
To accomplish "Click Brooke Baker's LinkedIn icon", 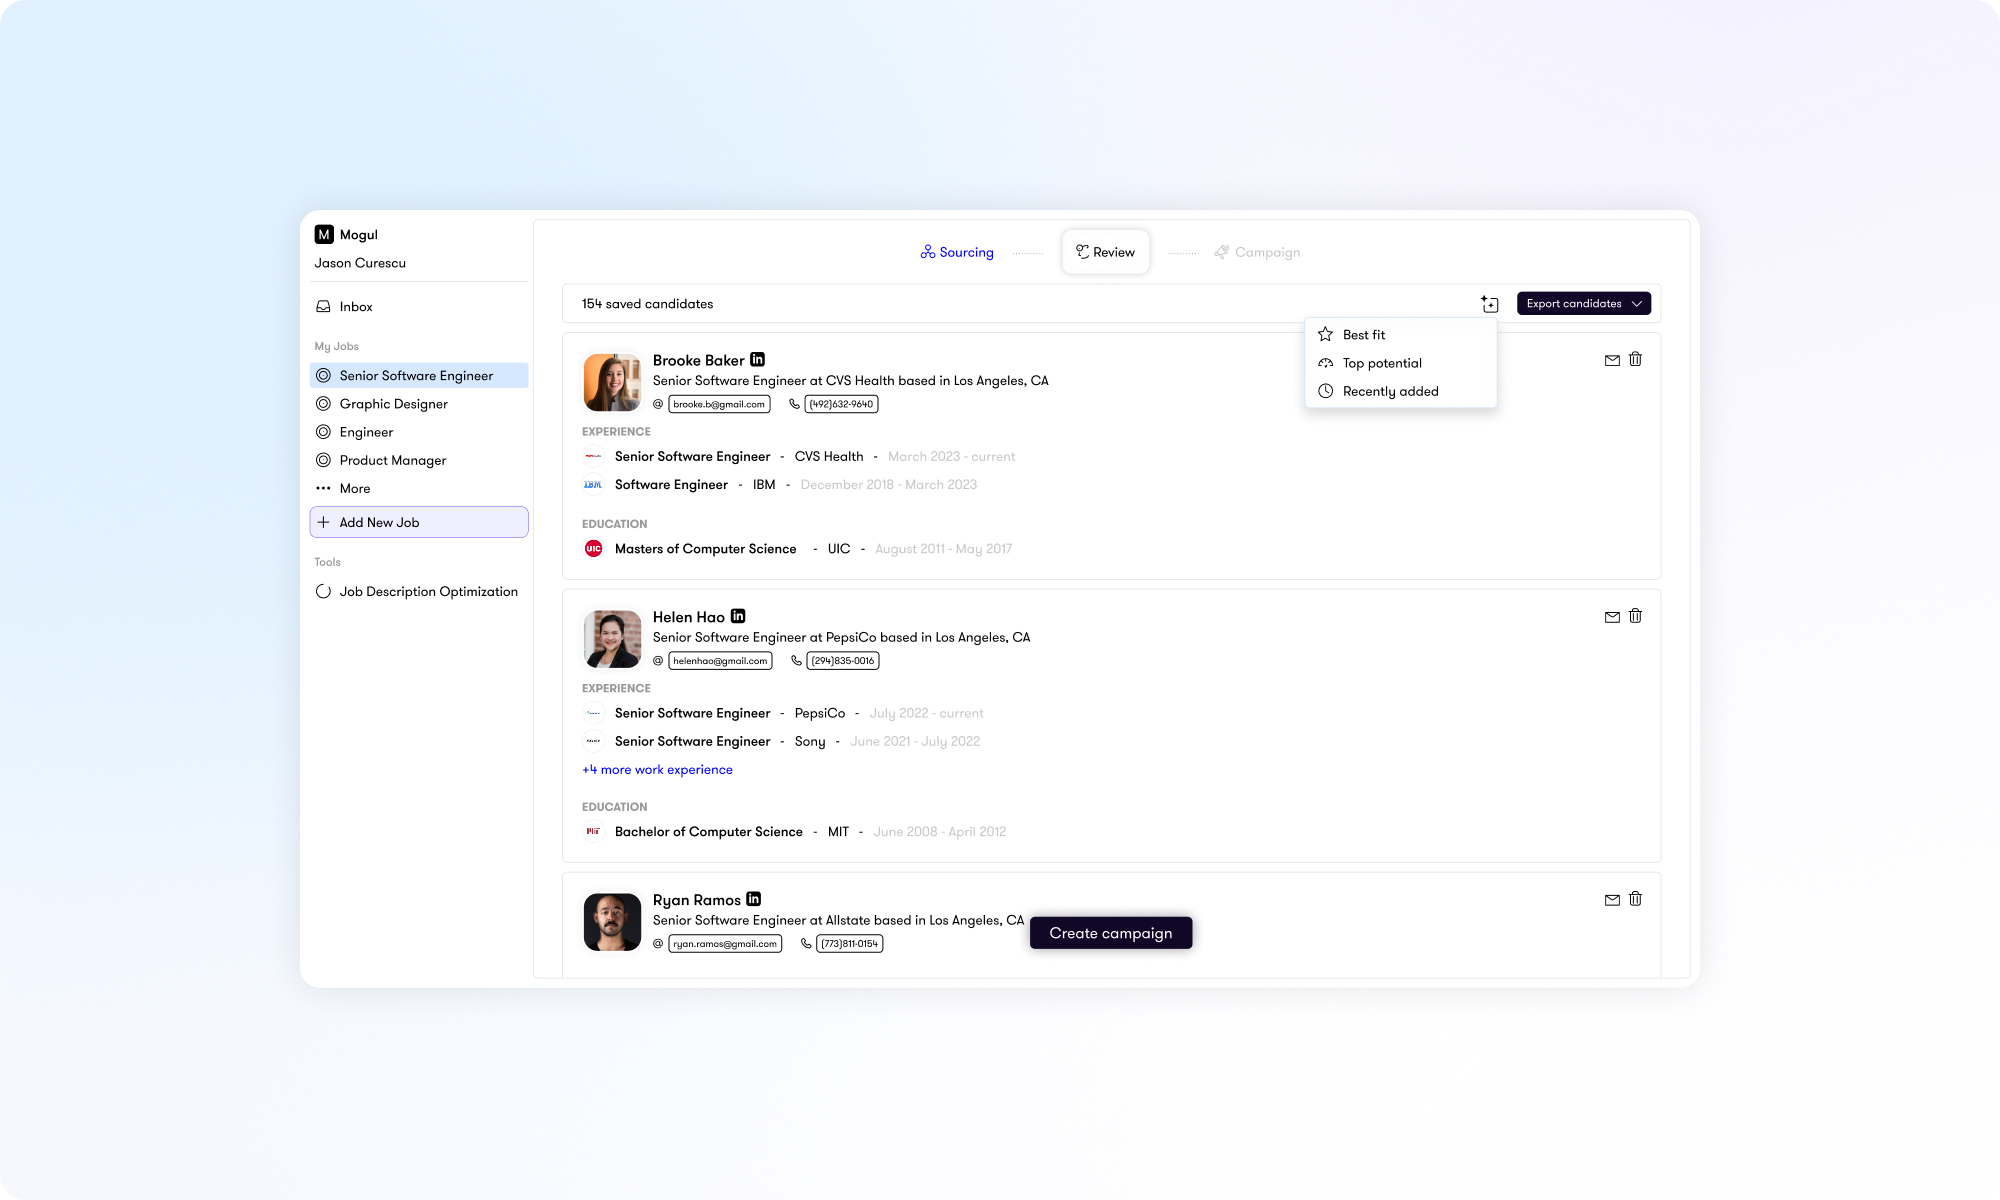I will (758, 359).
